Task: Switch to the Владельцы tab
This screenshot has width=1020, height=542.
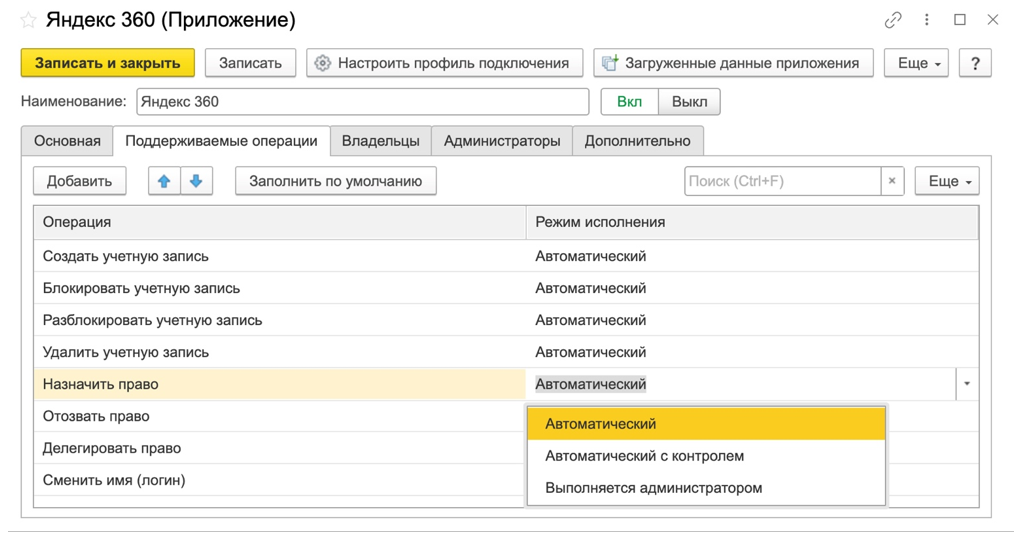Action: tap(380, 141)
